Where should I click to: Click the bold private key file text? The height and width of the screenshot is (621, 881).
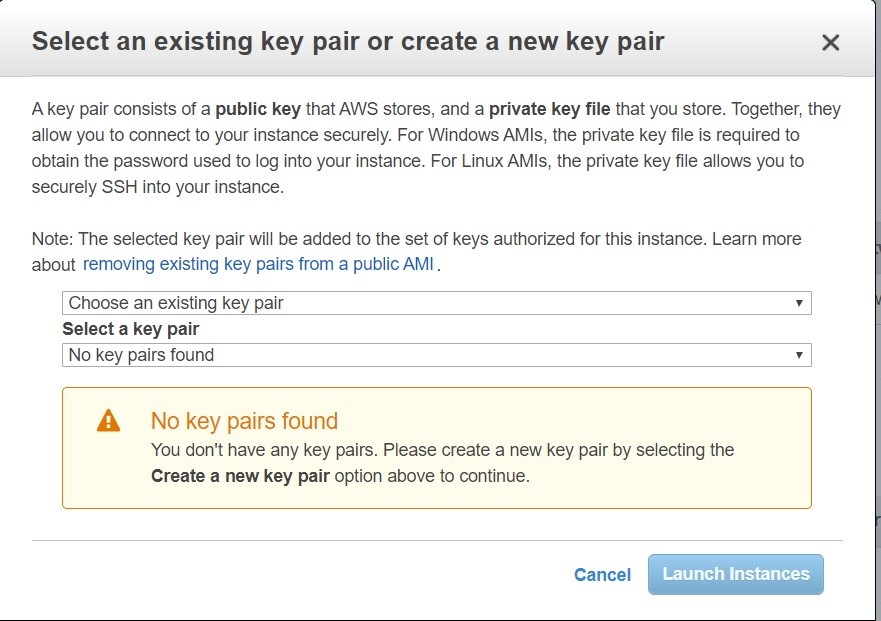pos(549,109)
